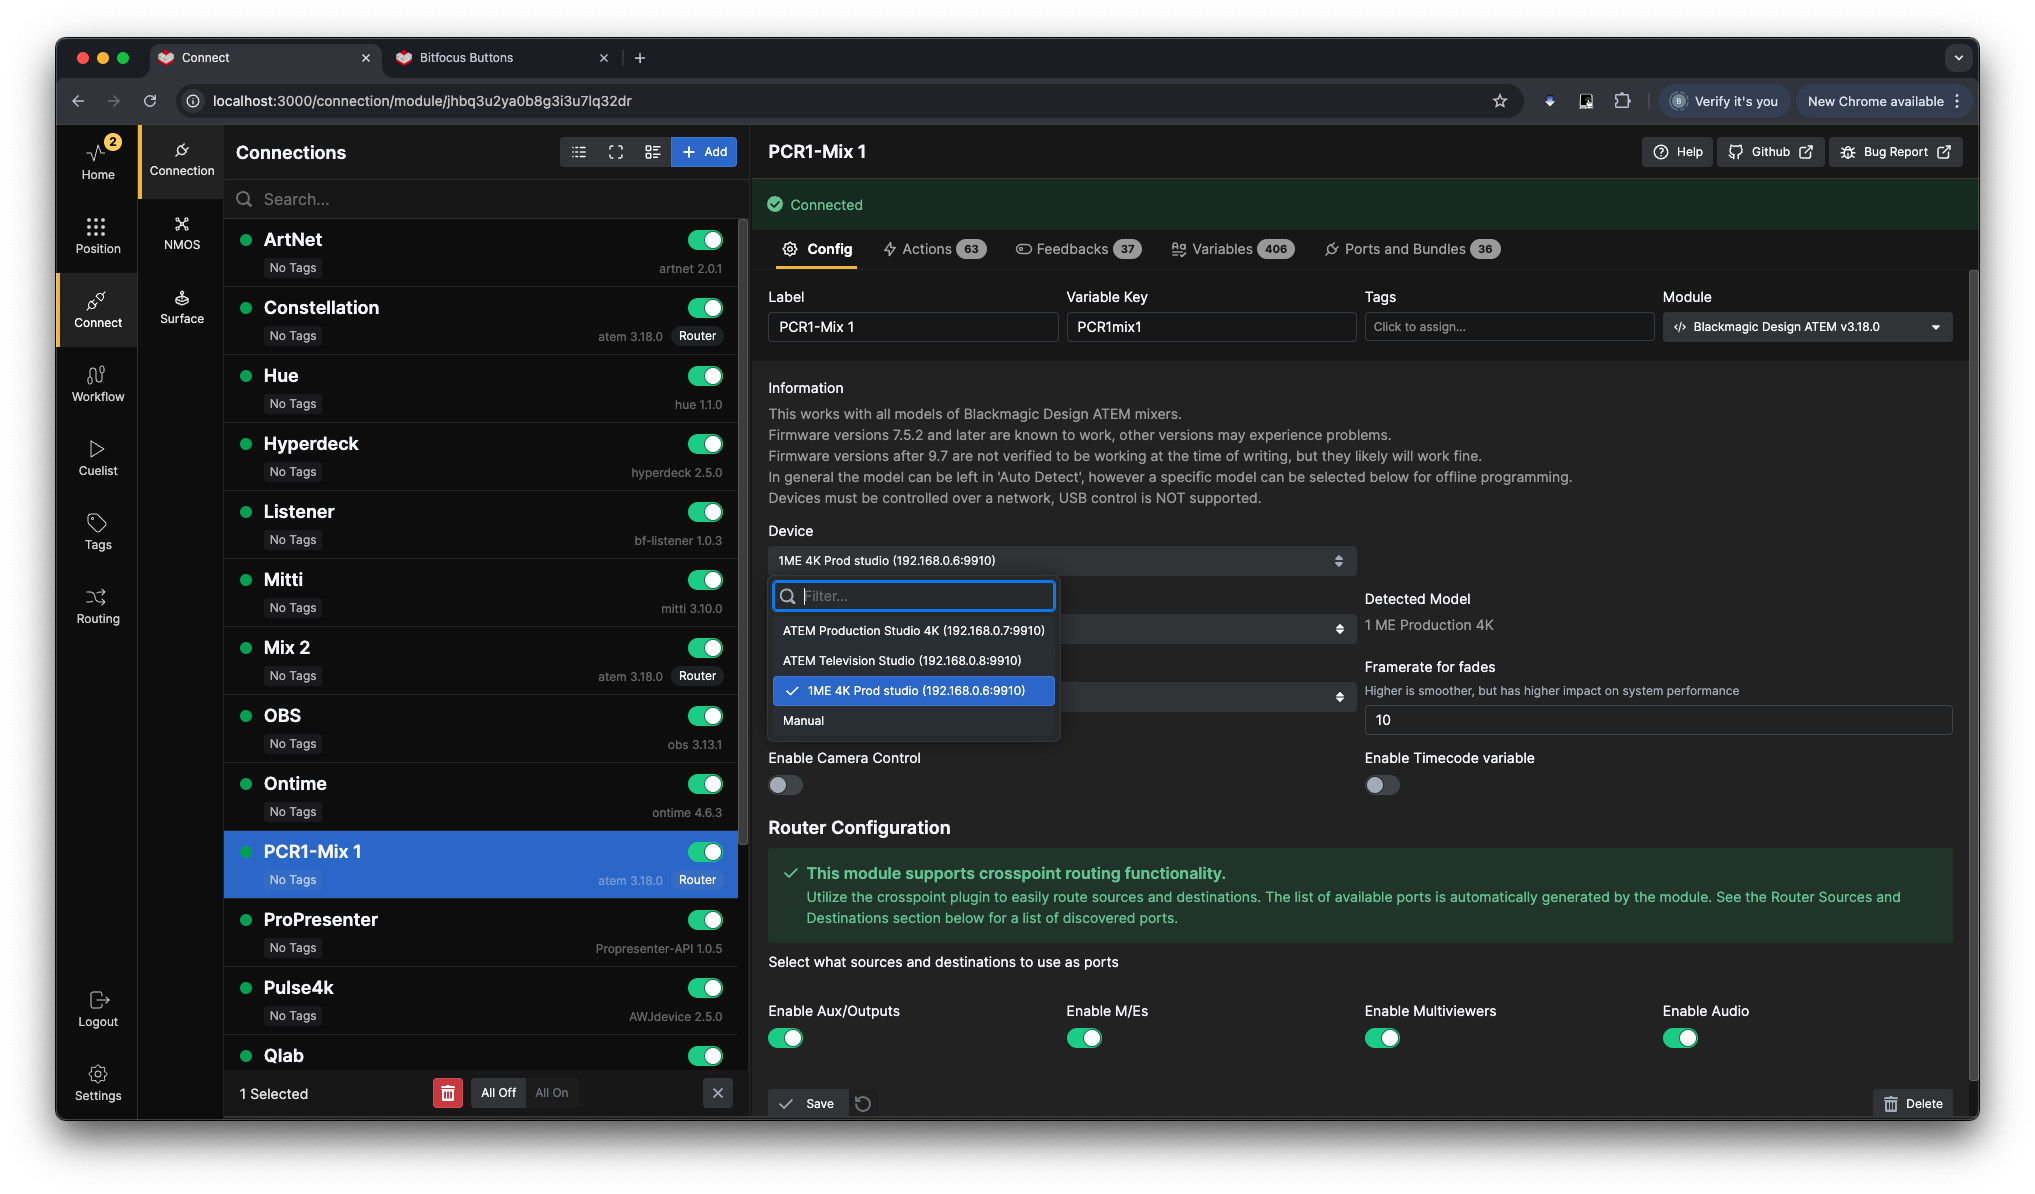Image resolution: width=2035 pixels, height=1194 pixels.
Task: Open the Github link
Action: pyautogui.click(x=1771, y=152)
